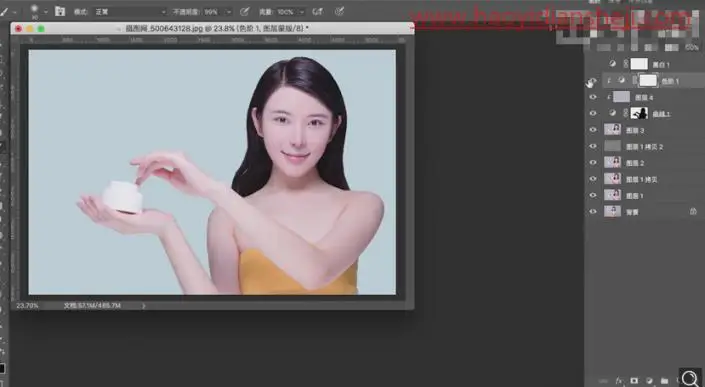Click the flow 100% field
The height and width of the screenshot is (387, 705).
[x=286, y=12]
